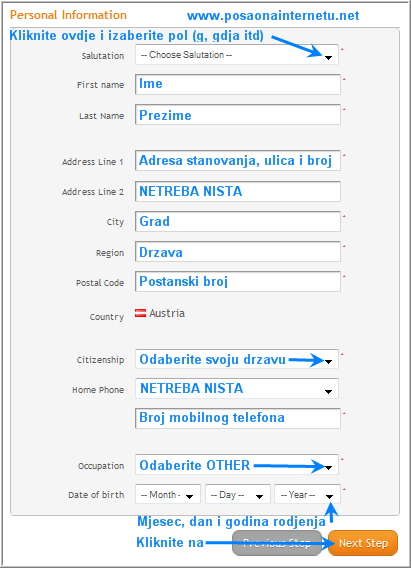Open the Choose Salutation dropdown
This screenshot has height=568, width=411.
point(237,55)
